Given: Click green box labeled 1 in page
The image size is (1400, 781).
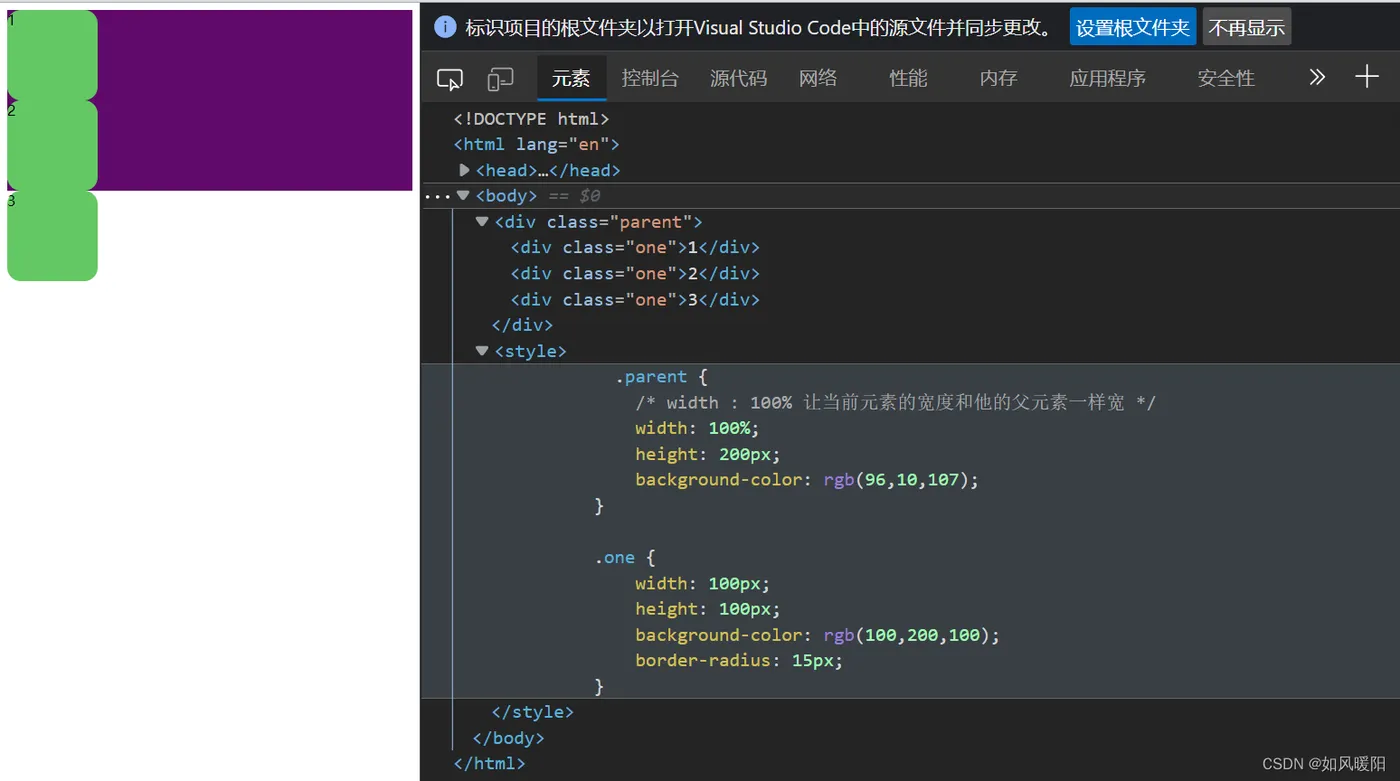Looking at the screenshot, I should pos(52,55).
